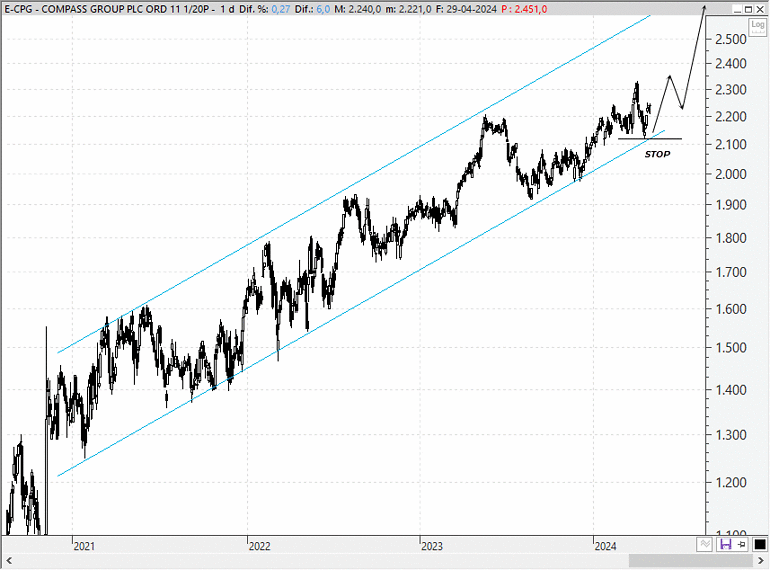
Task: Click the 1.900 price axis label
Action: (731, 205)
